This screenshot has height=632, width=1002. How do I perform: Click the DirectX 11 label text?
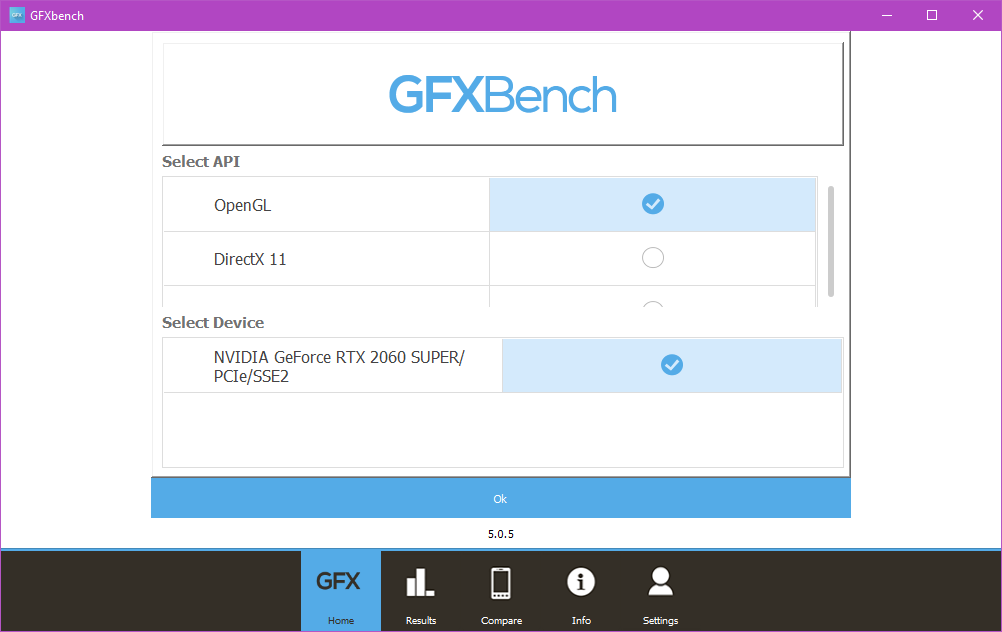tap(250, 259)
